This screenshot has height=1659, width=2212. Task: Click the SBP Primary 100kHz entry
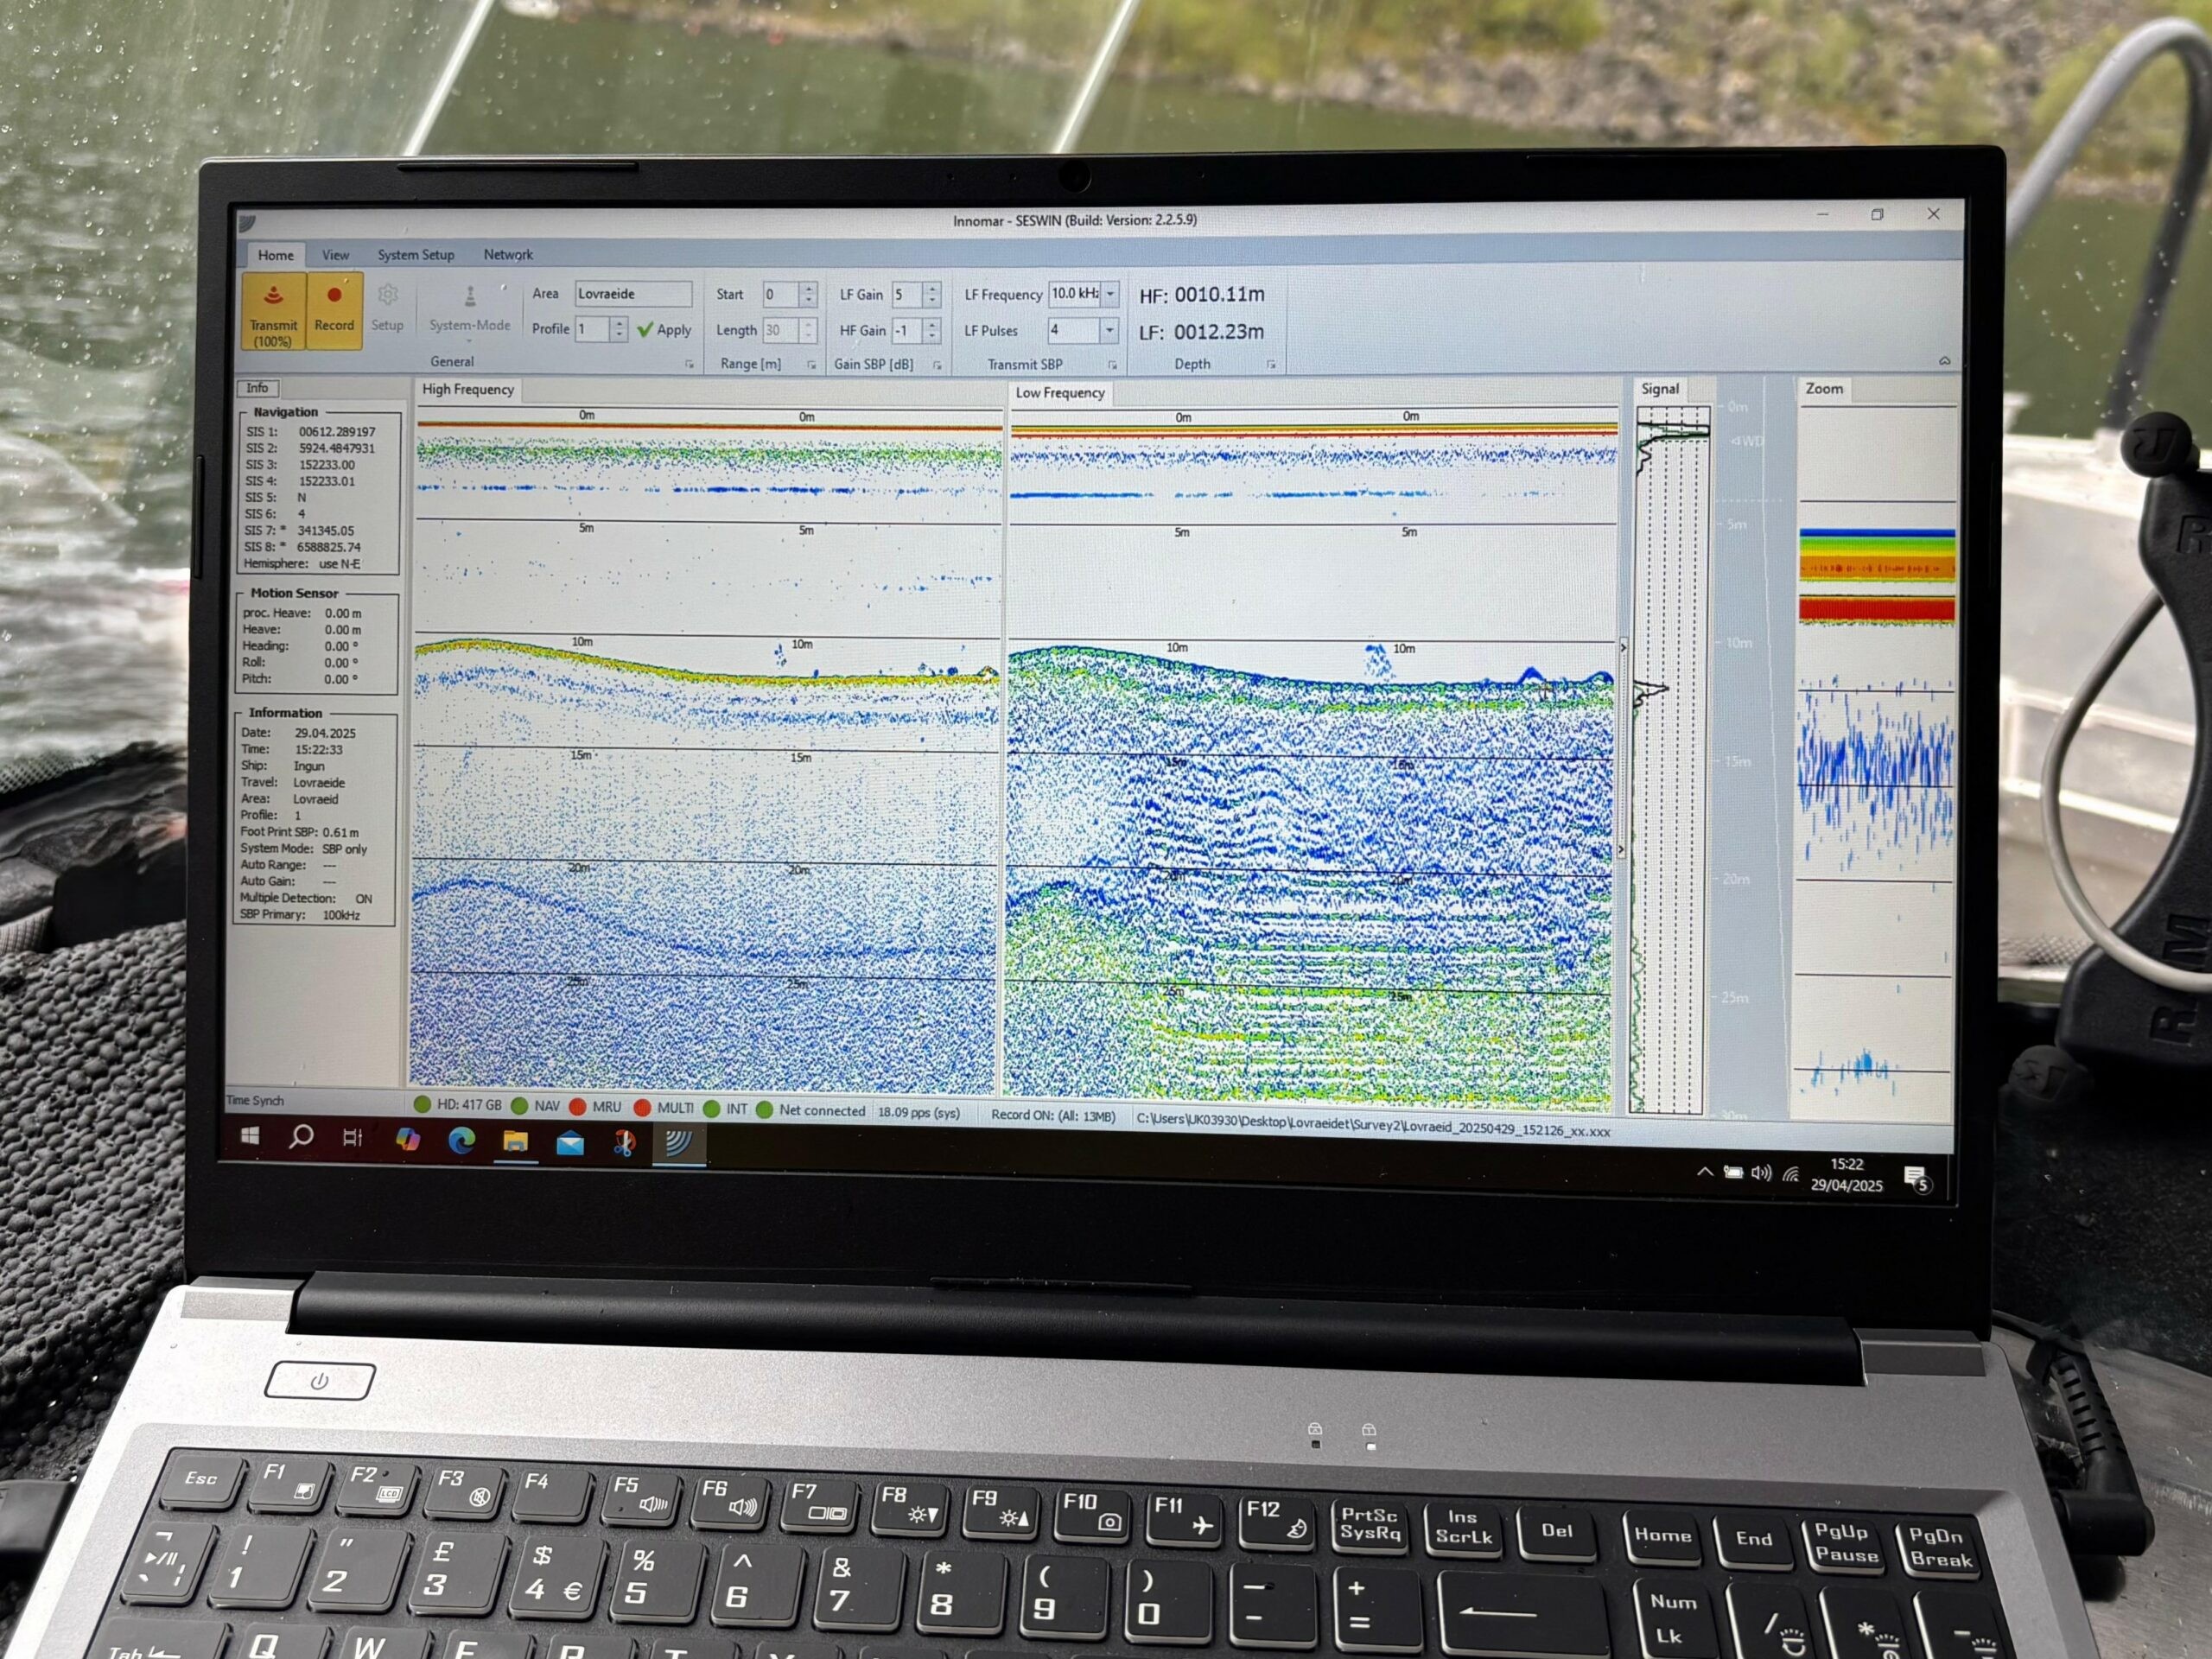click(300, 915)
